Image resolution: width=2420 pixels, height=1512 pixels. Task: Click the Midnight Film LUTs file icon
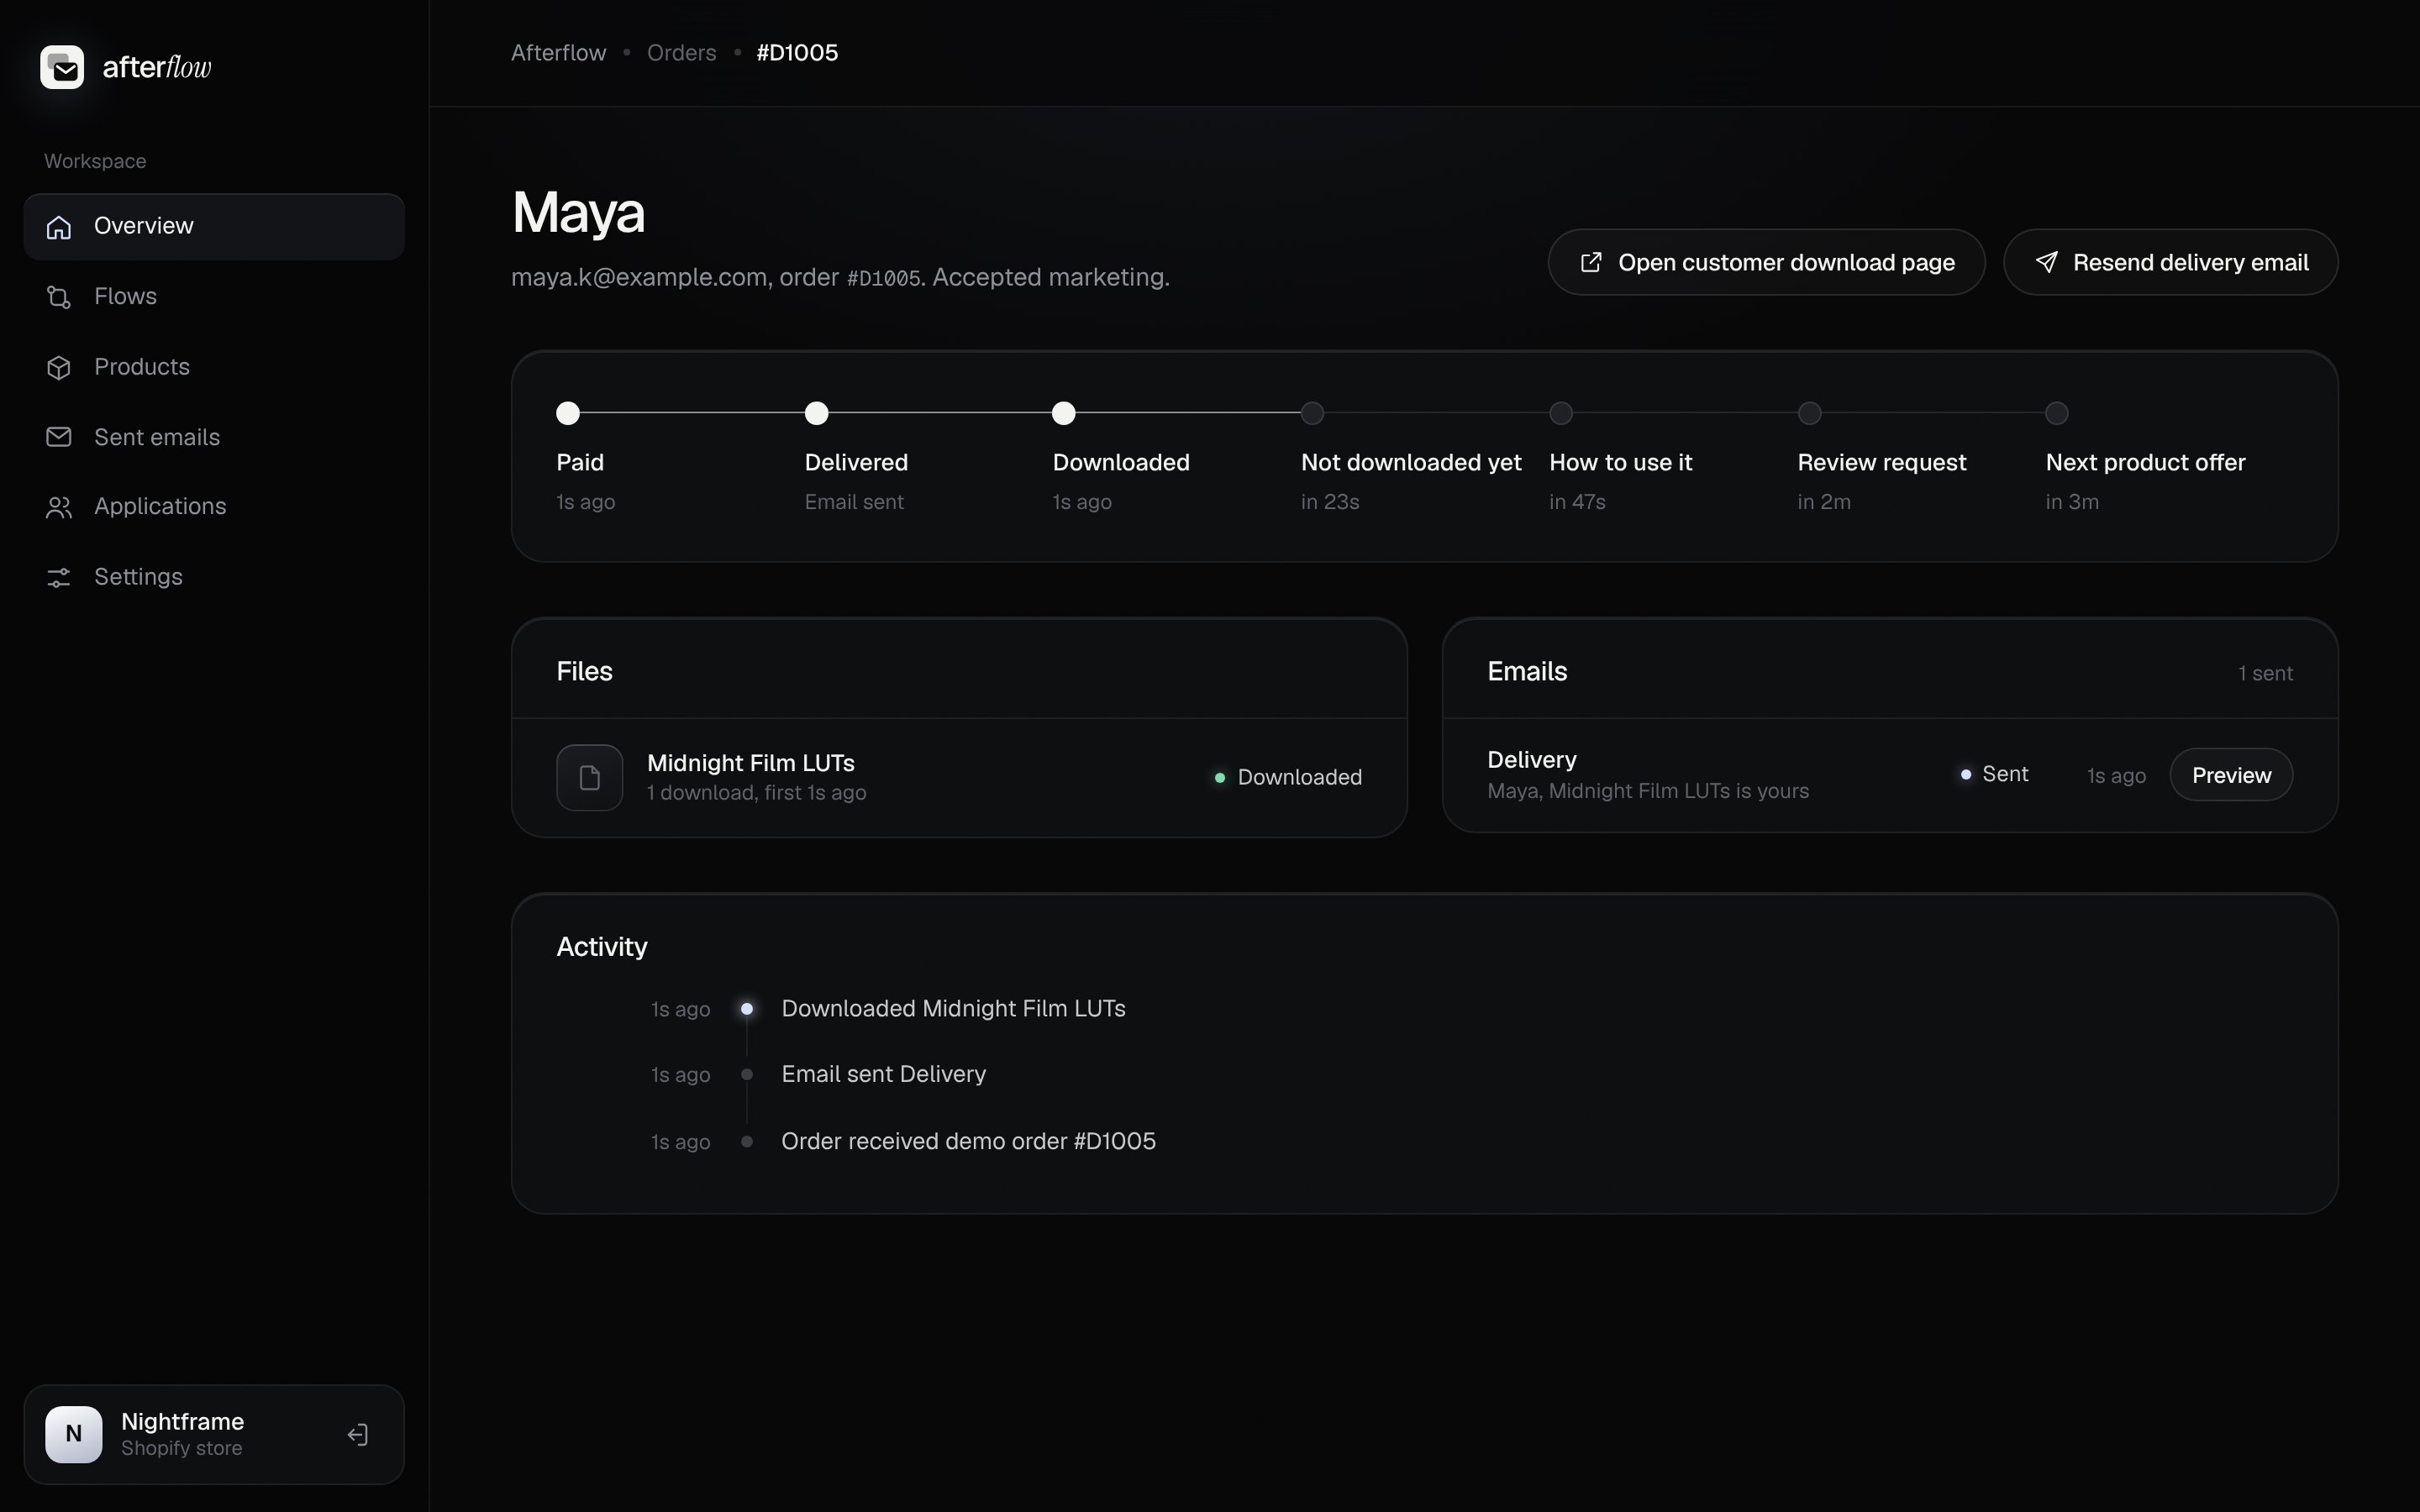[590, 777]
